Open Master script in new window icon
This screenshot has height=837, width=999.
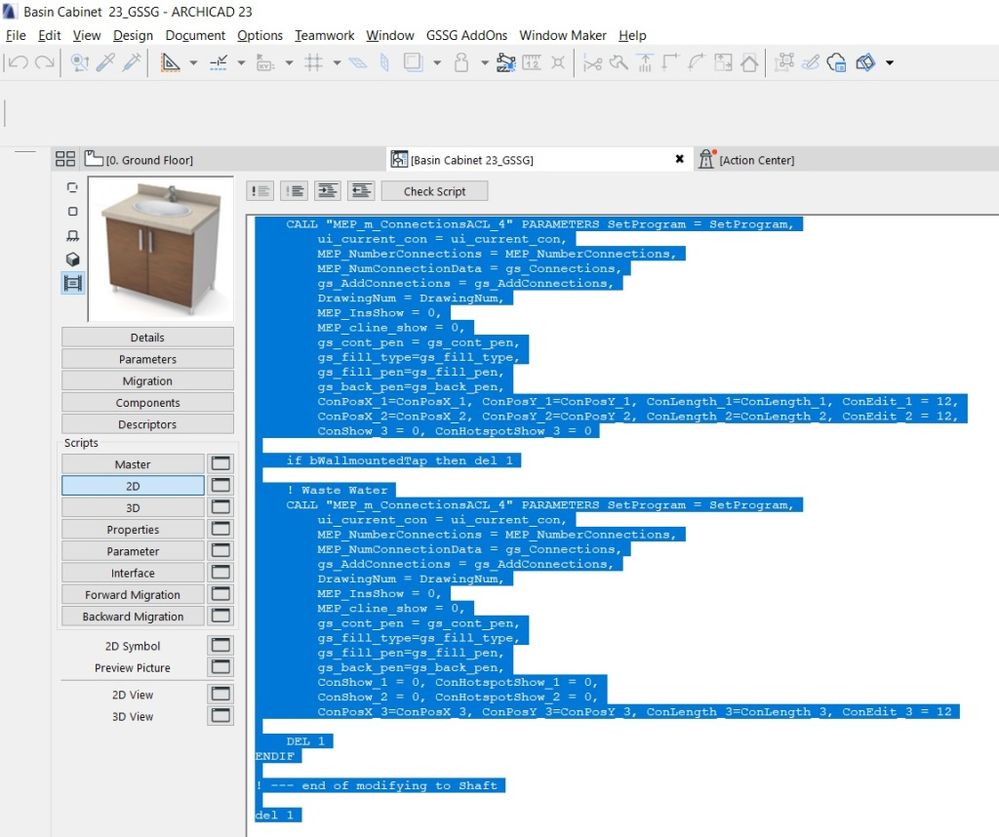click(220, 464)
